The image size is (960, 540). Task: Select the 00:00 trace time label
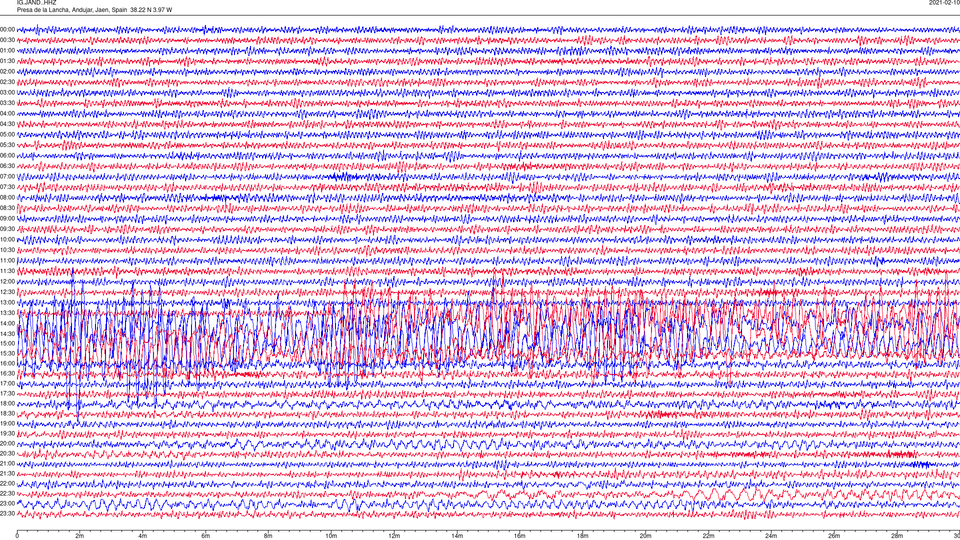(x=7, y=29)
